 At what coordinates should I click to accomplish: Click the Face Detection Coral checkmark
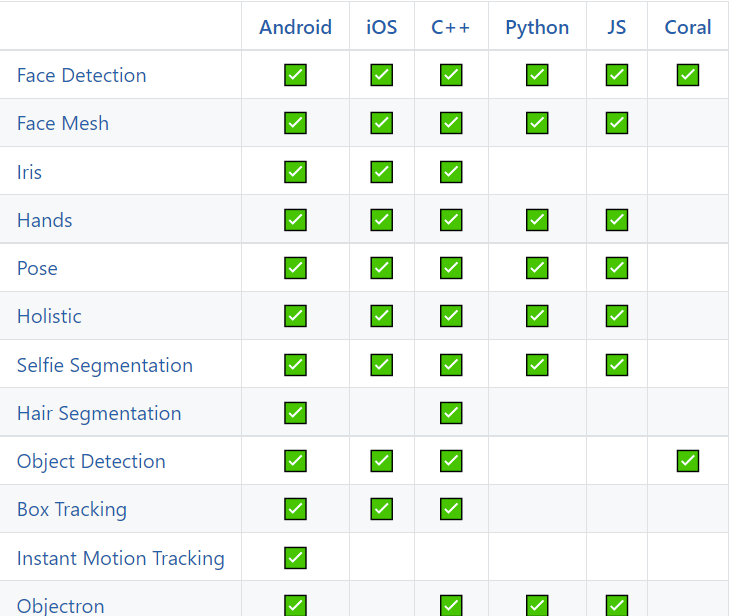coord(687,75)
